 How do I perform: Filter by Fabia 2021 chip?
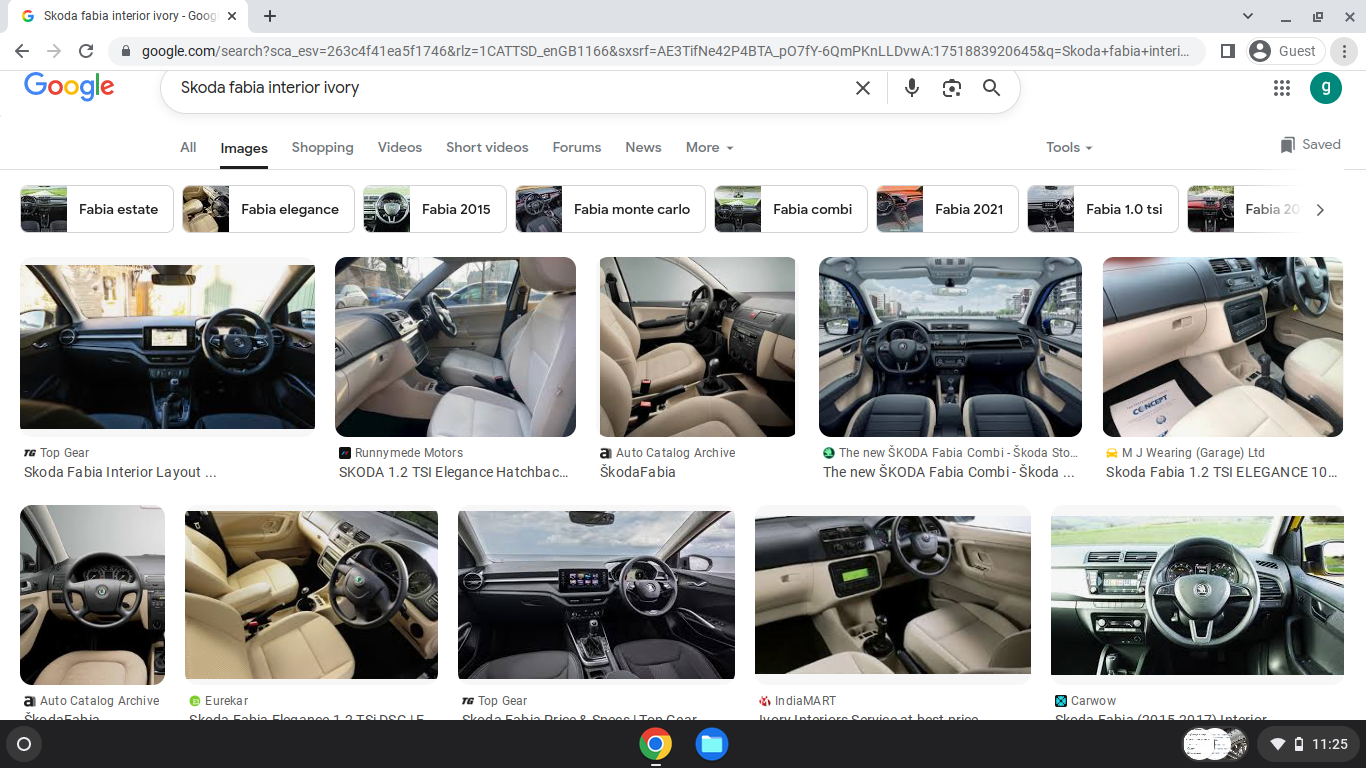(x=947, y=209)
